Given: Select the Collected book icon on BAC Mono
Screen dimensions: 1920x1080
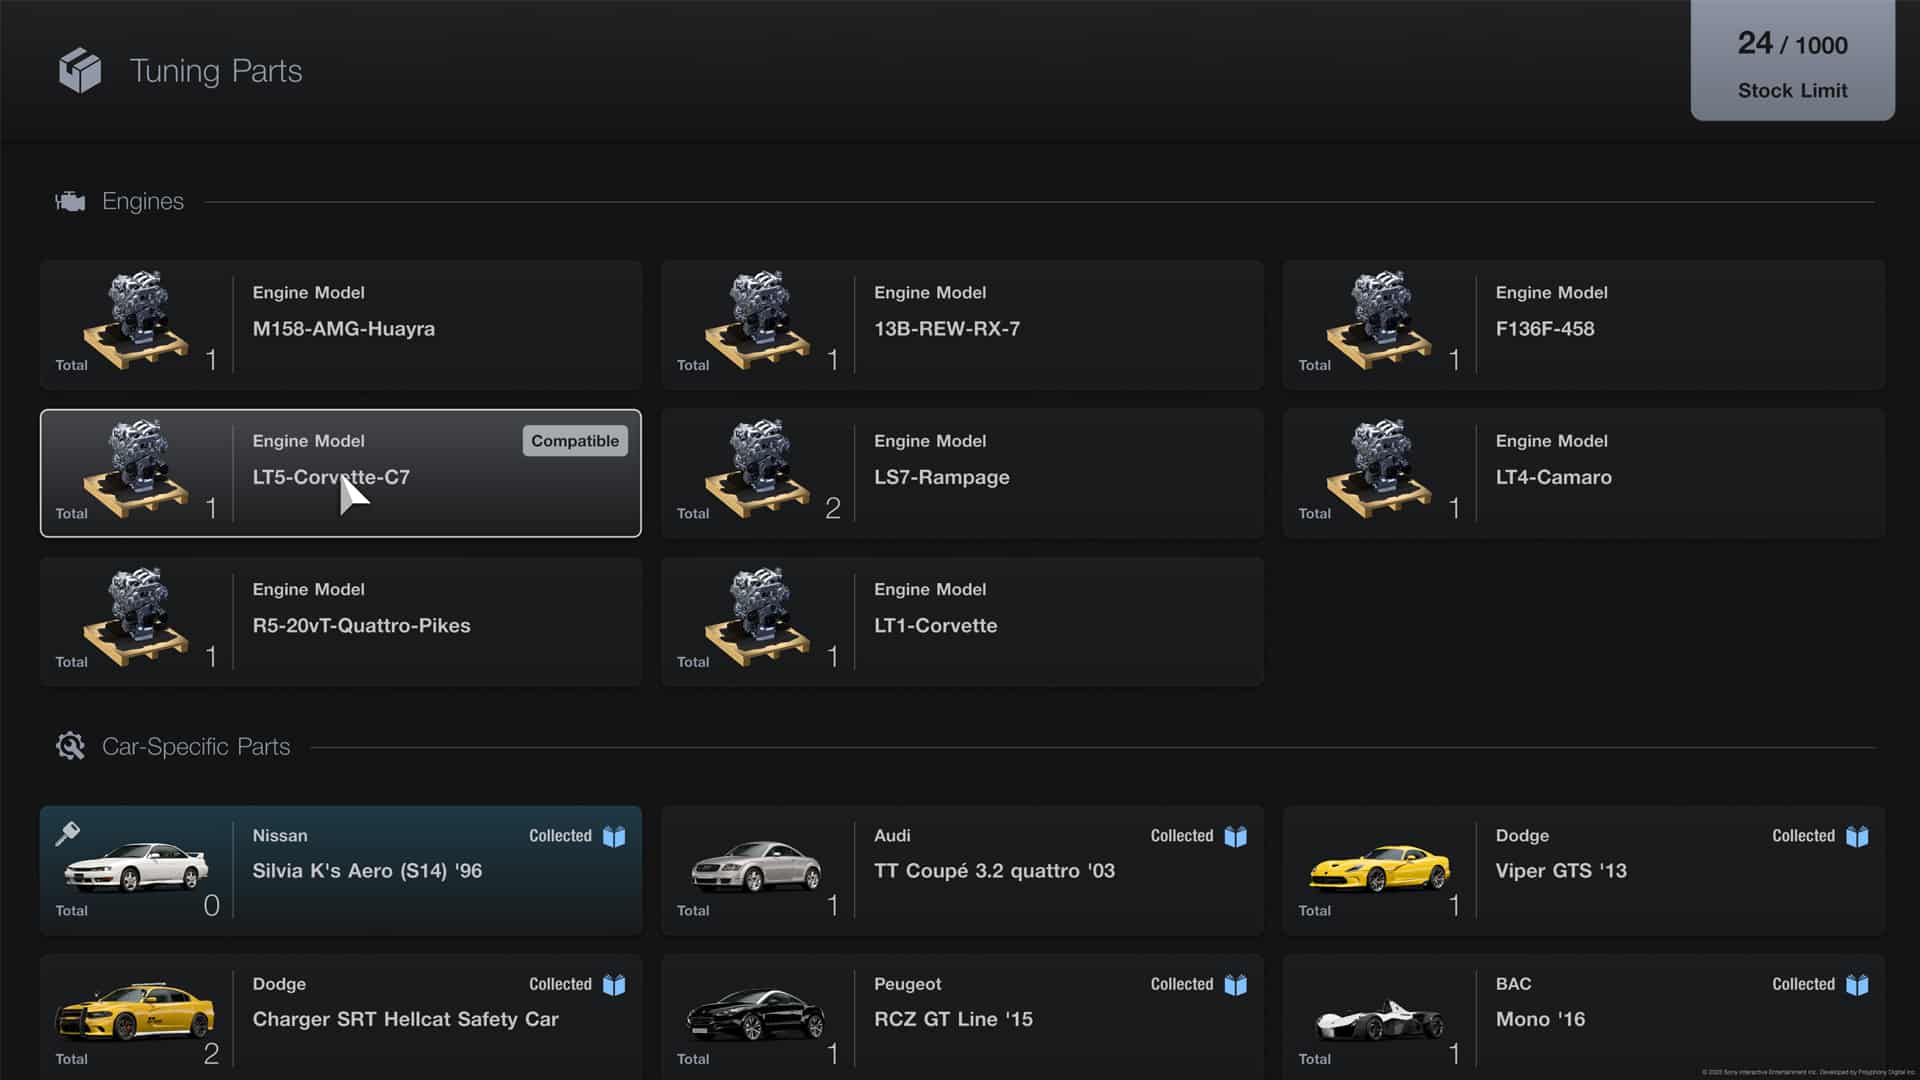Looking at the screenshot, I should [1858, 984].
